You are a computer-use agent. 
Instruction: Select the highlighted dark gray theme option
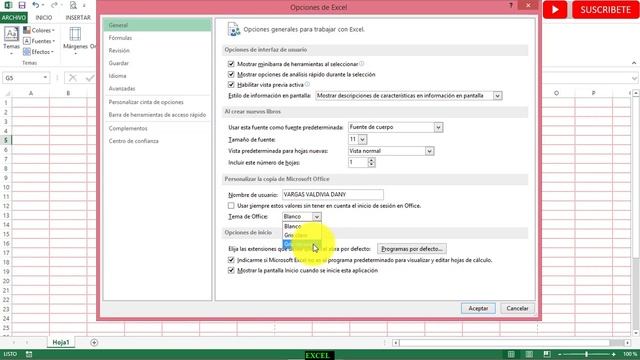click(302, 244)
